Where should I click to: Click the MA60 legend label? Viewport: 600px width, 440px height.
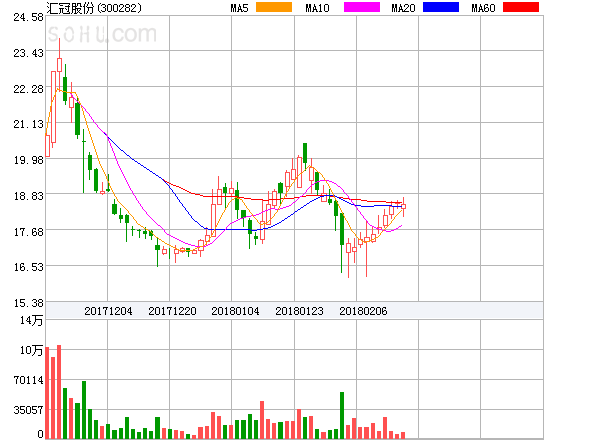[x=483, y=8]
